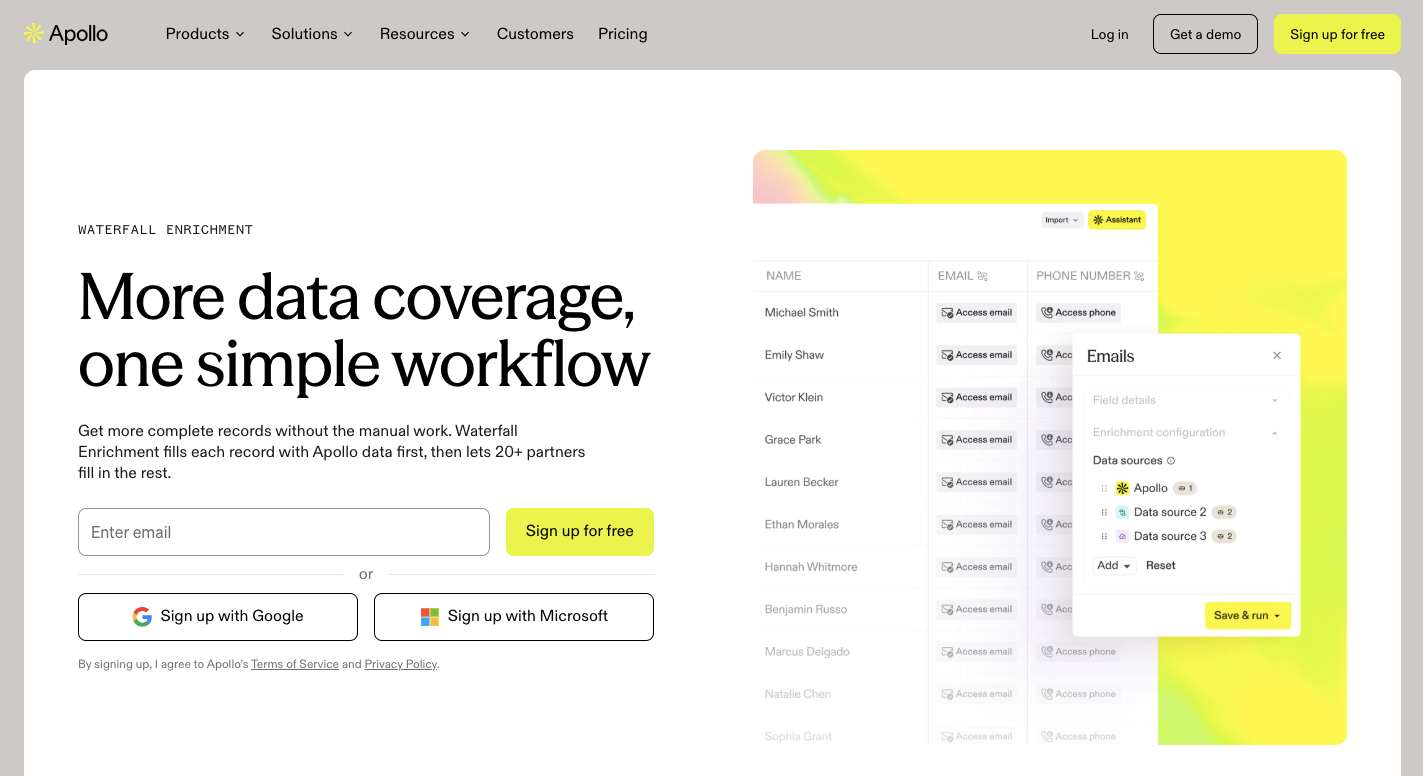This screenshot has height=776, width=1423.
Task: Click the enrichment icon in PHONE NUMBER header
Action: tap(1139, 276)
